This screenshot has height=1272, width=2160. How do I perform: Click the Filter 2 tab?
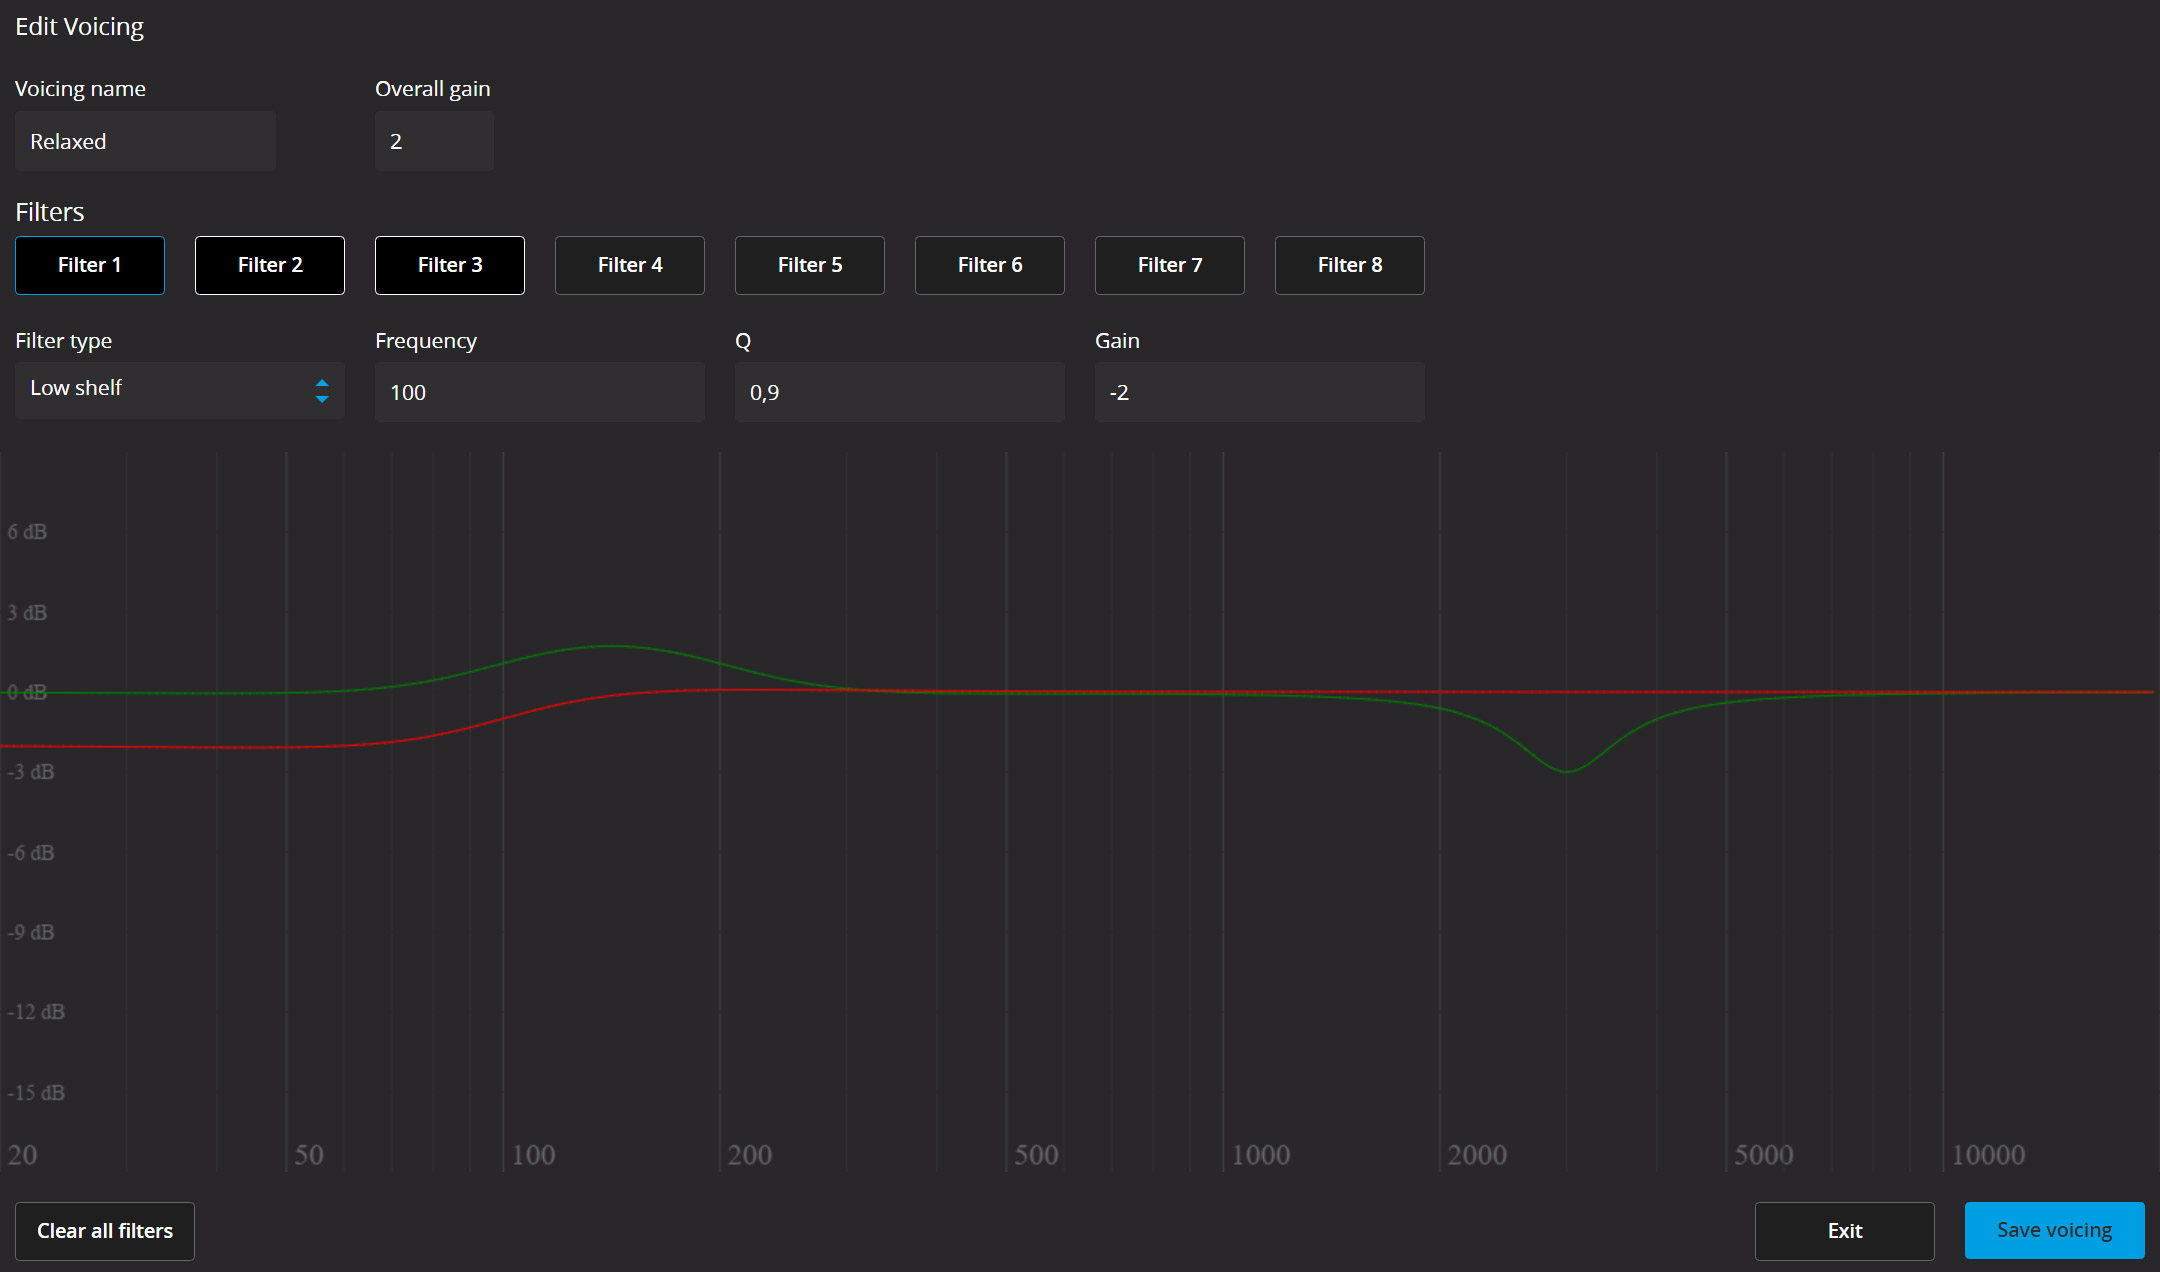pos(271,263)
